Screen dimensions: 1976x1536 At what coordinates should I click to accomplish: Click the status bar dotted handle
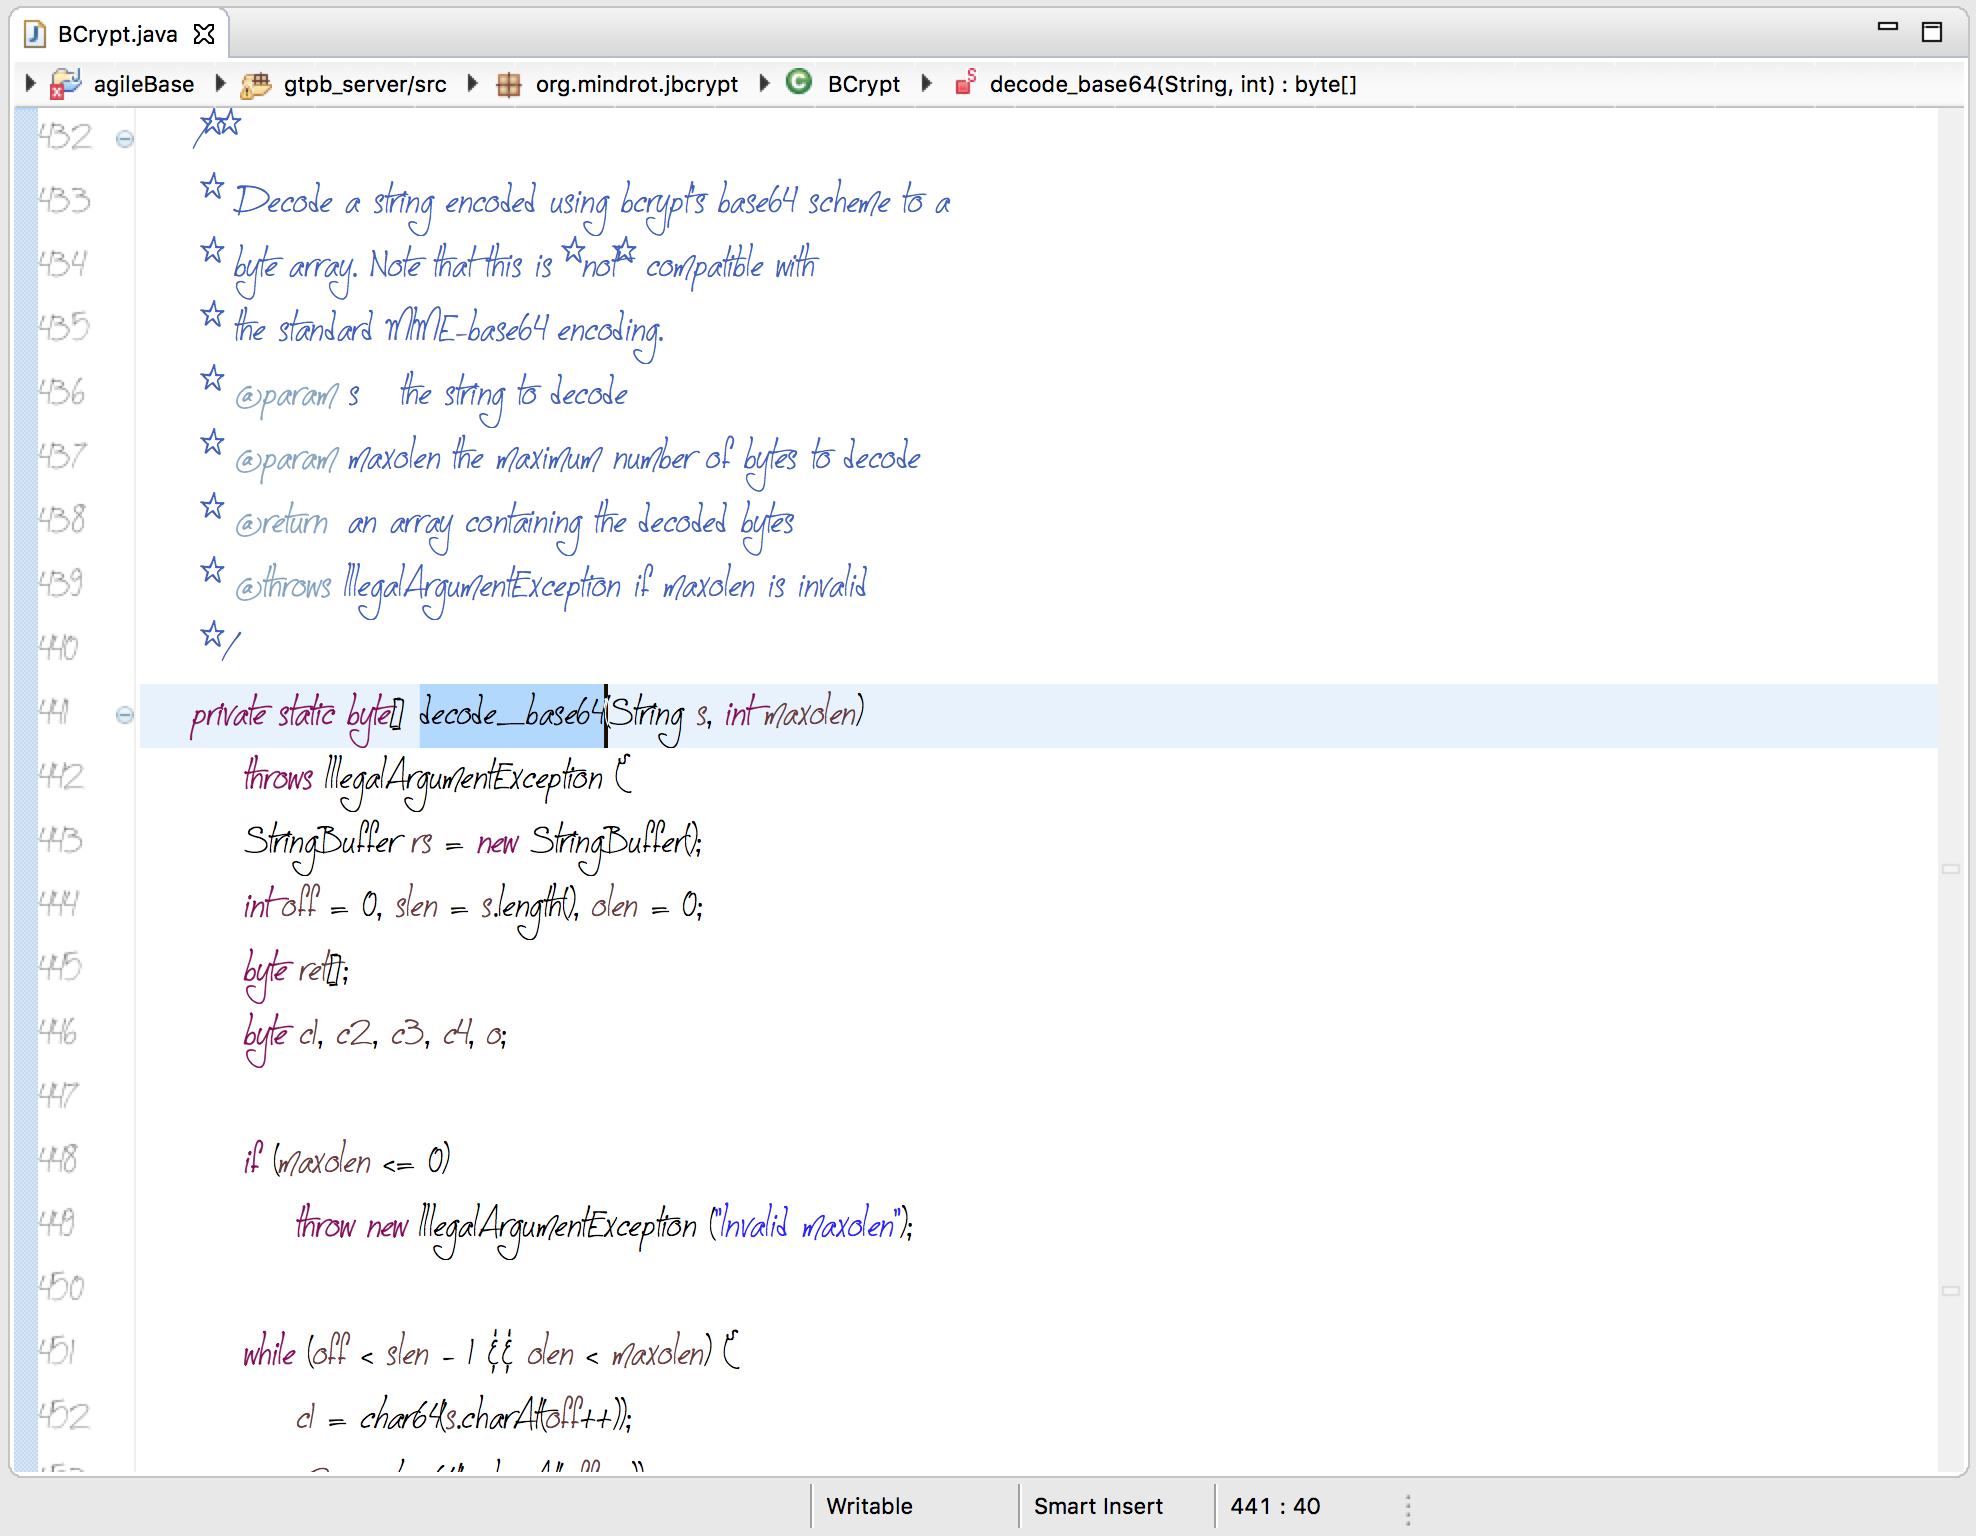click(1408, 1509)
